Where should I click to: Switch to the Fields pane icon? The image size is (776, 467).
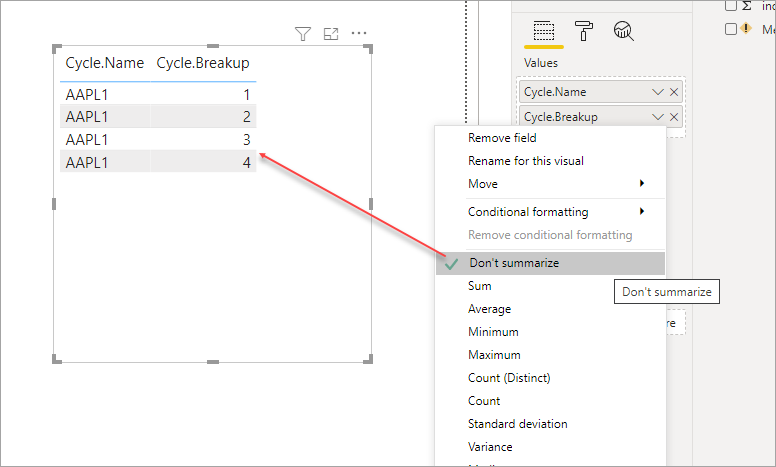coord(543,31)
